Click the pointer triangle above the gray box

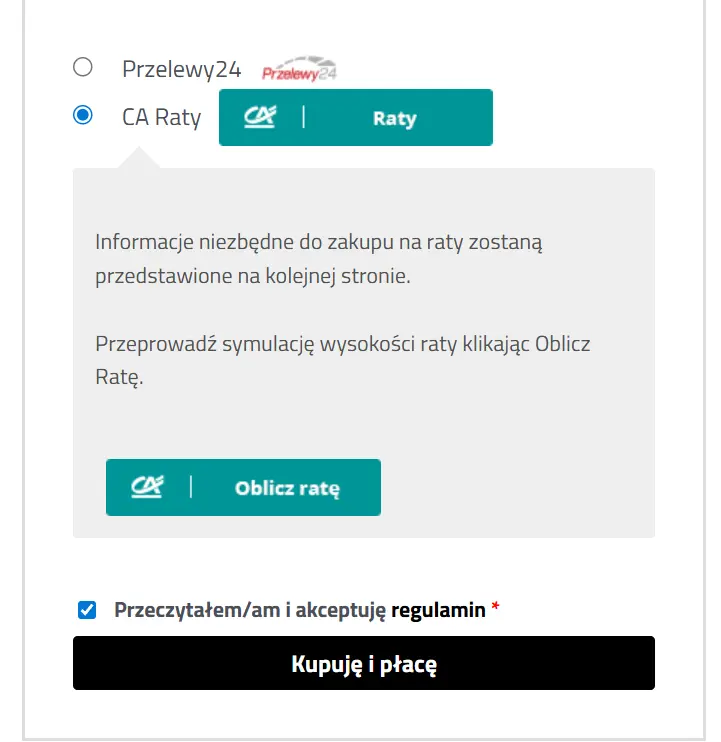tap(139, 158)
